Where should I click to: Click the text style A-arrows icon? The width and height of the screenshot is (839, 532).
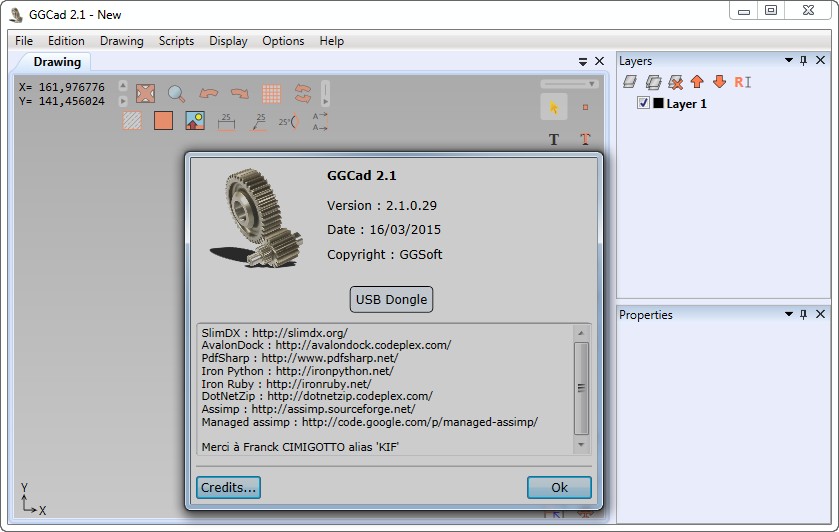click(319, 121)
